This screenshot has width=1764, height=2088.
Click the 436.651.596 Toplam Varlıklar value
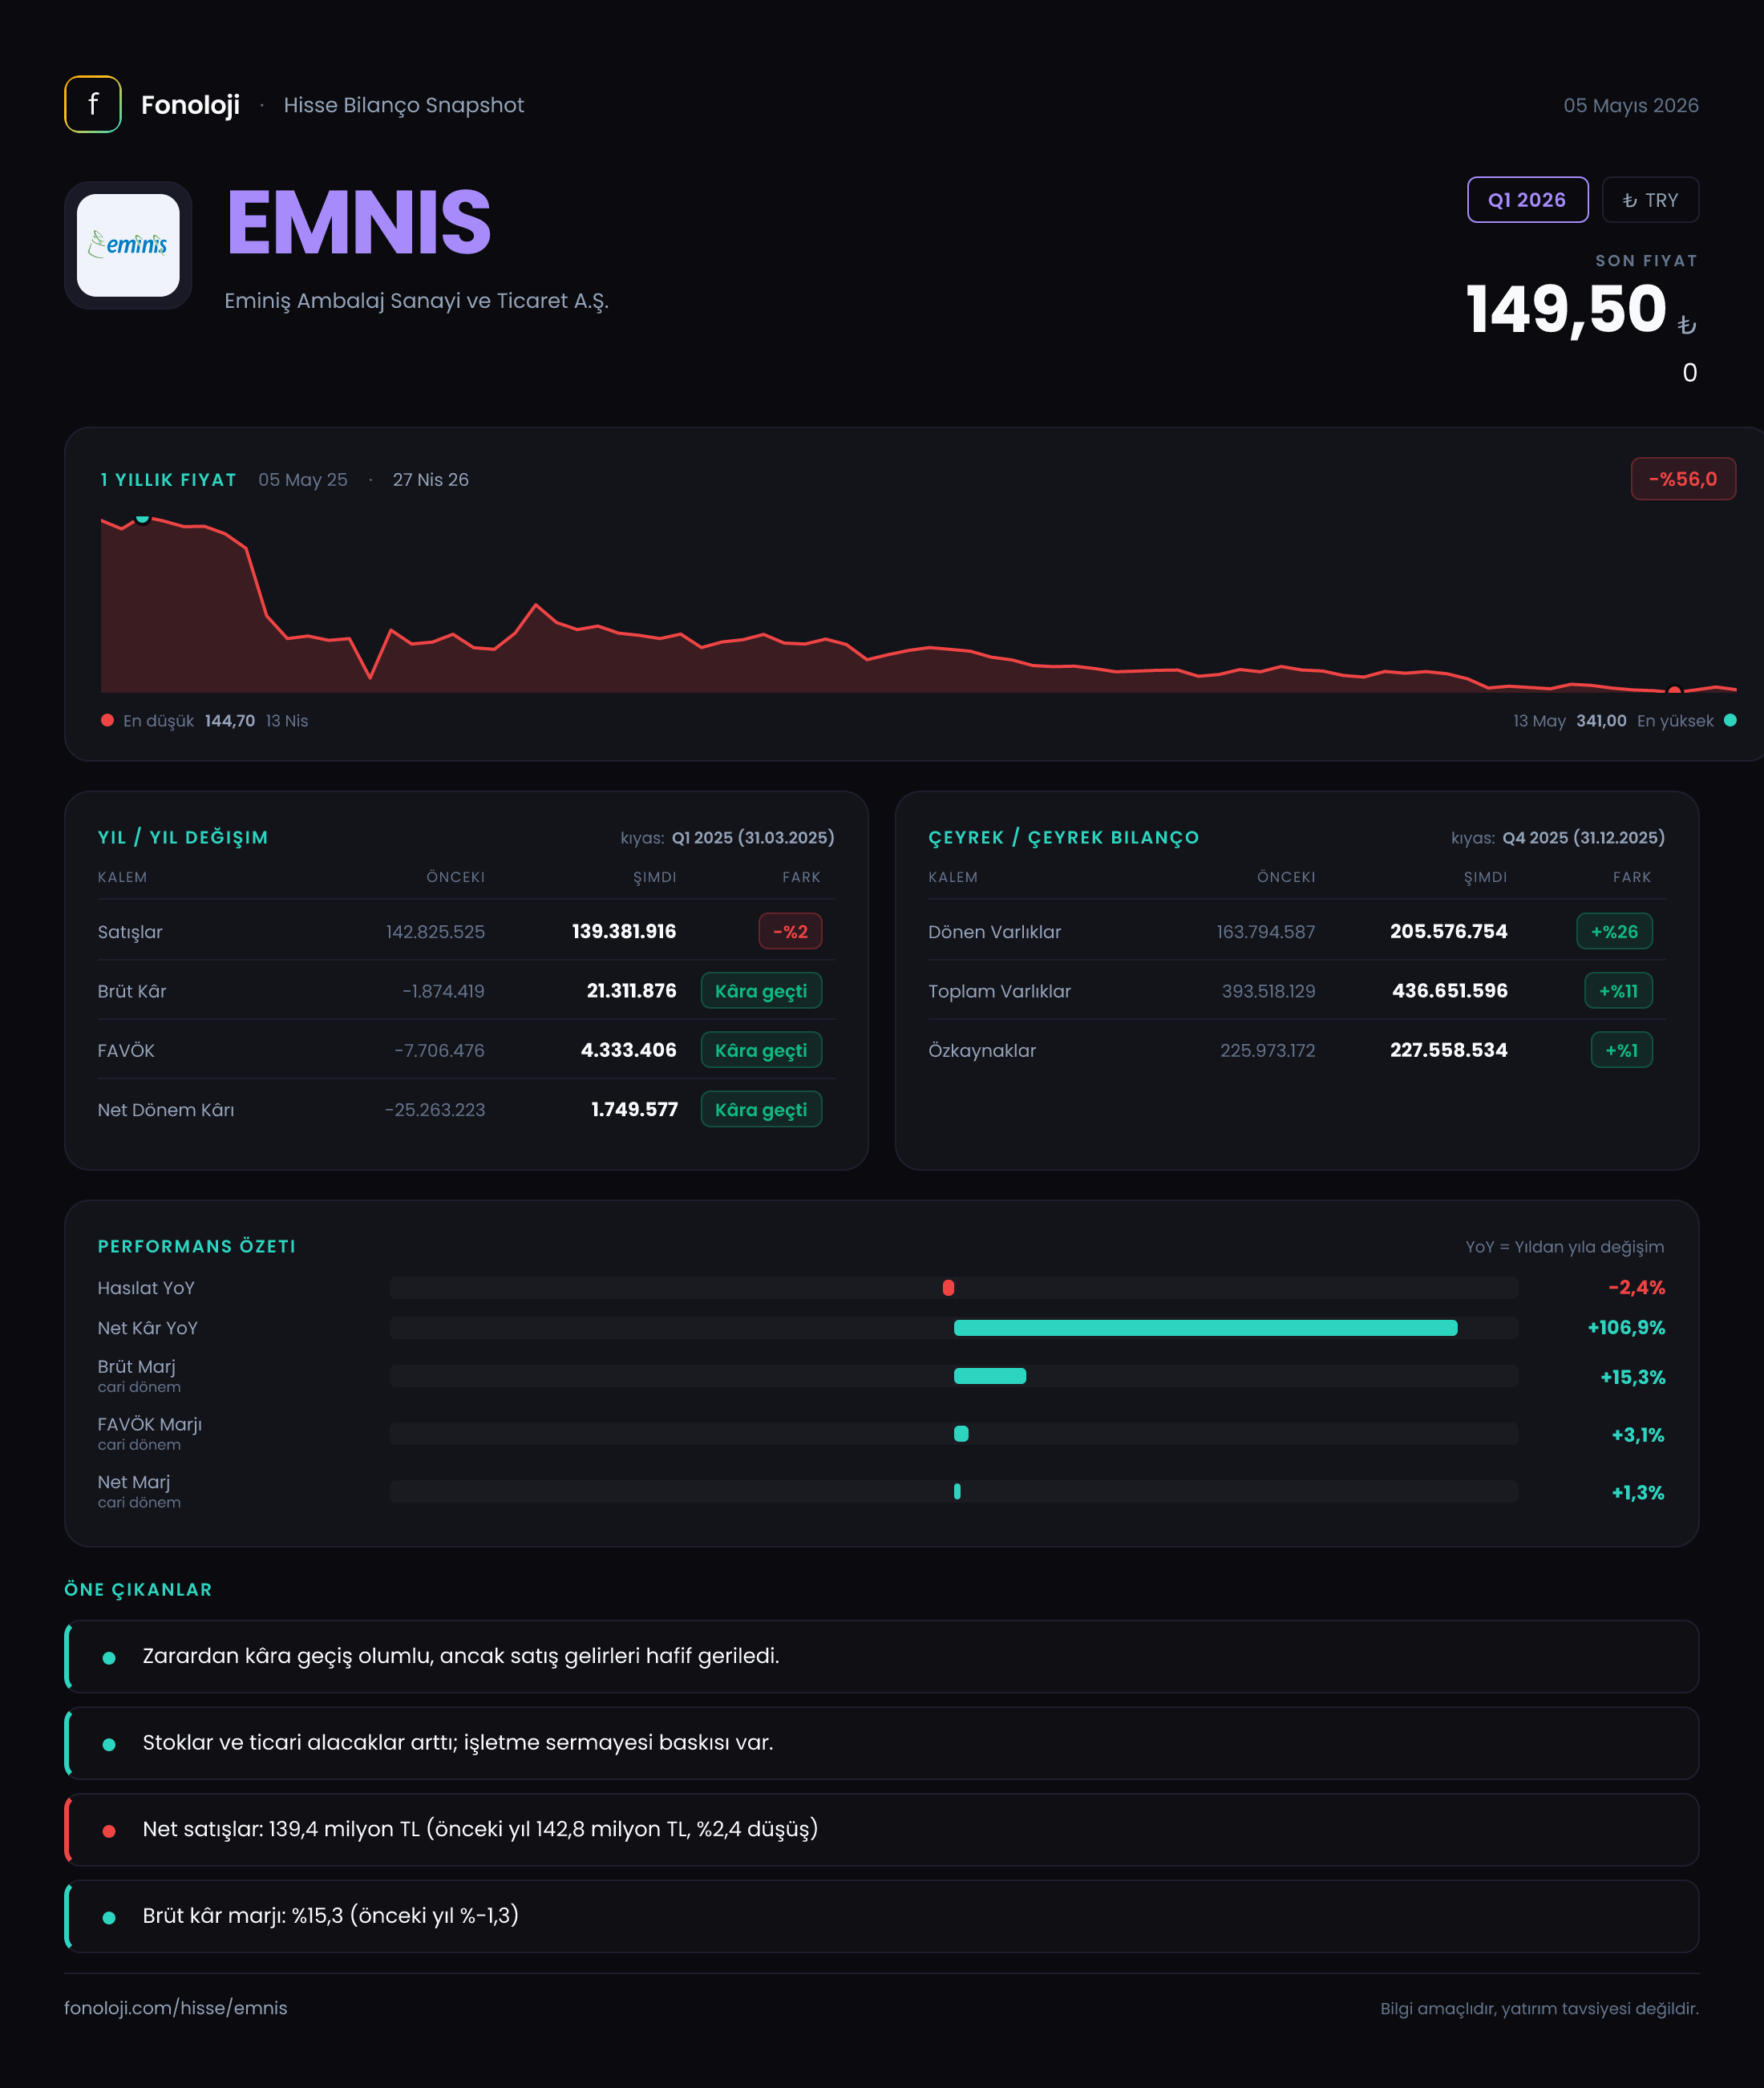coord(1450,991)
